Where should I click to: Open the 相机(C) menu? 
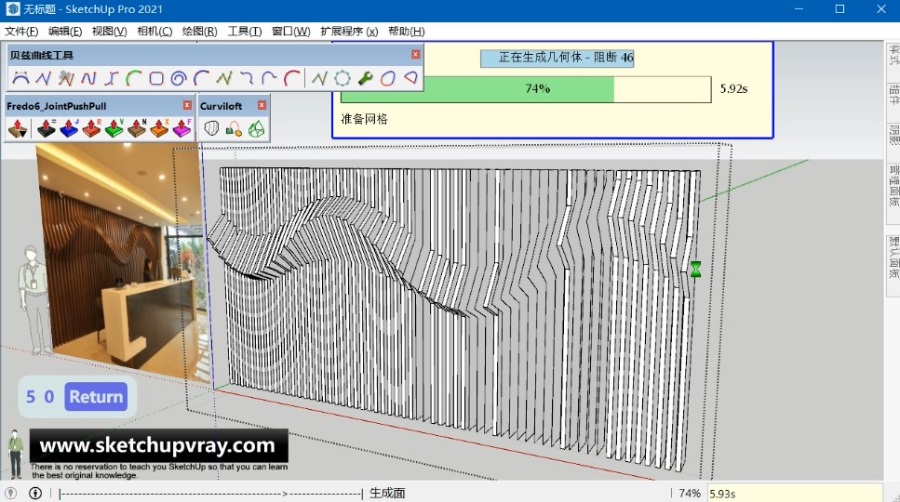[154, 32]
